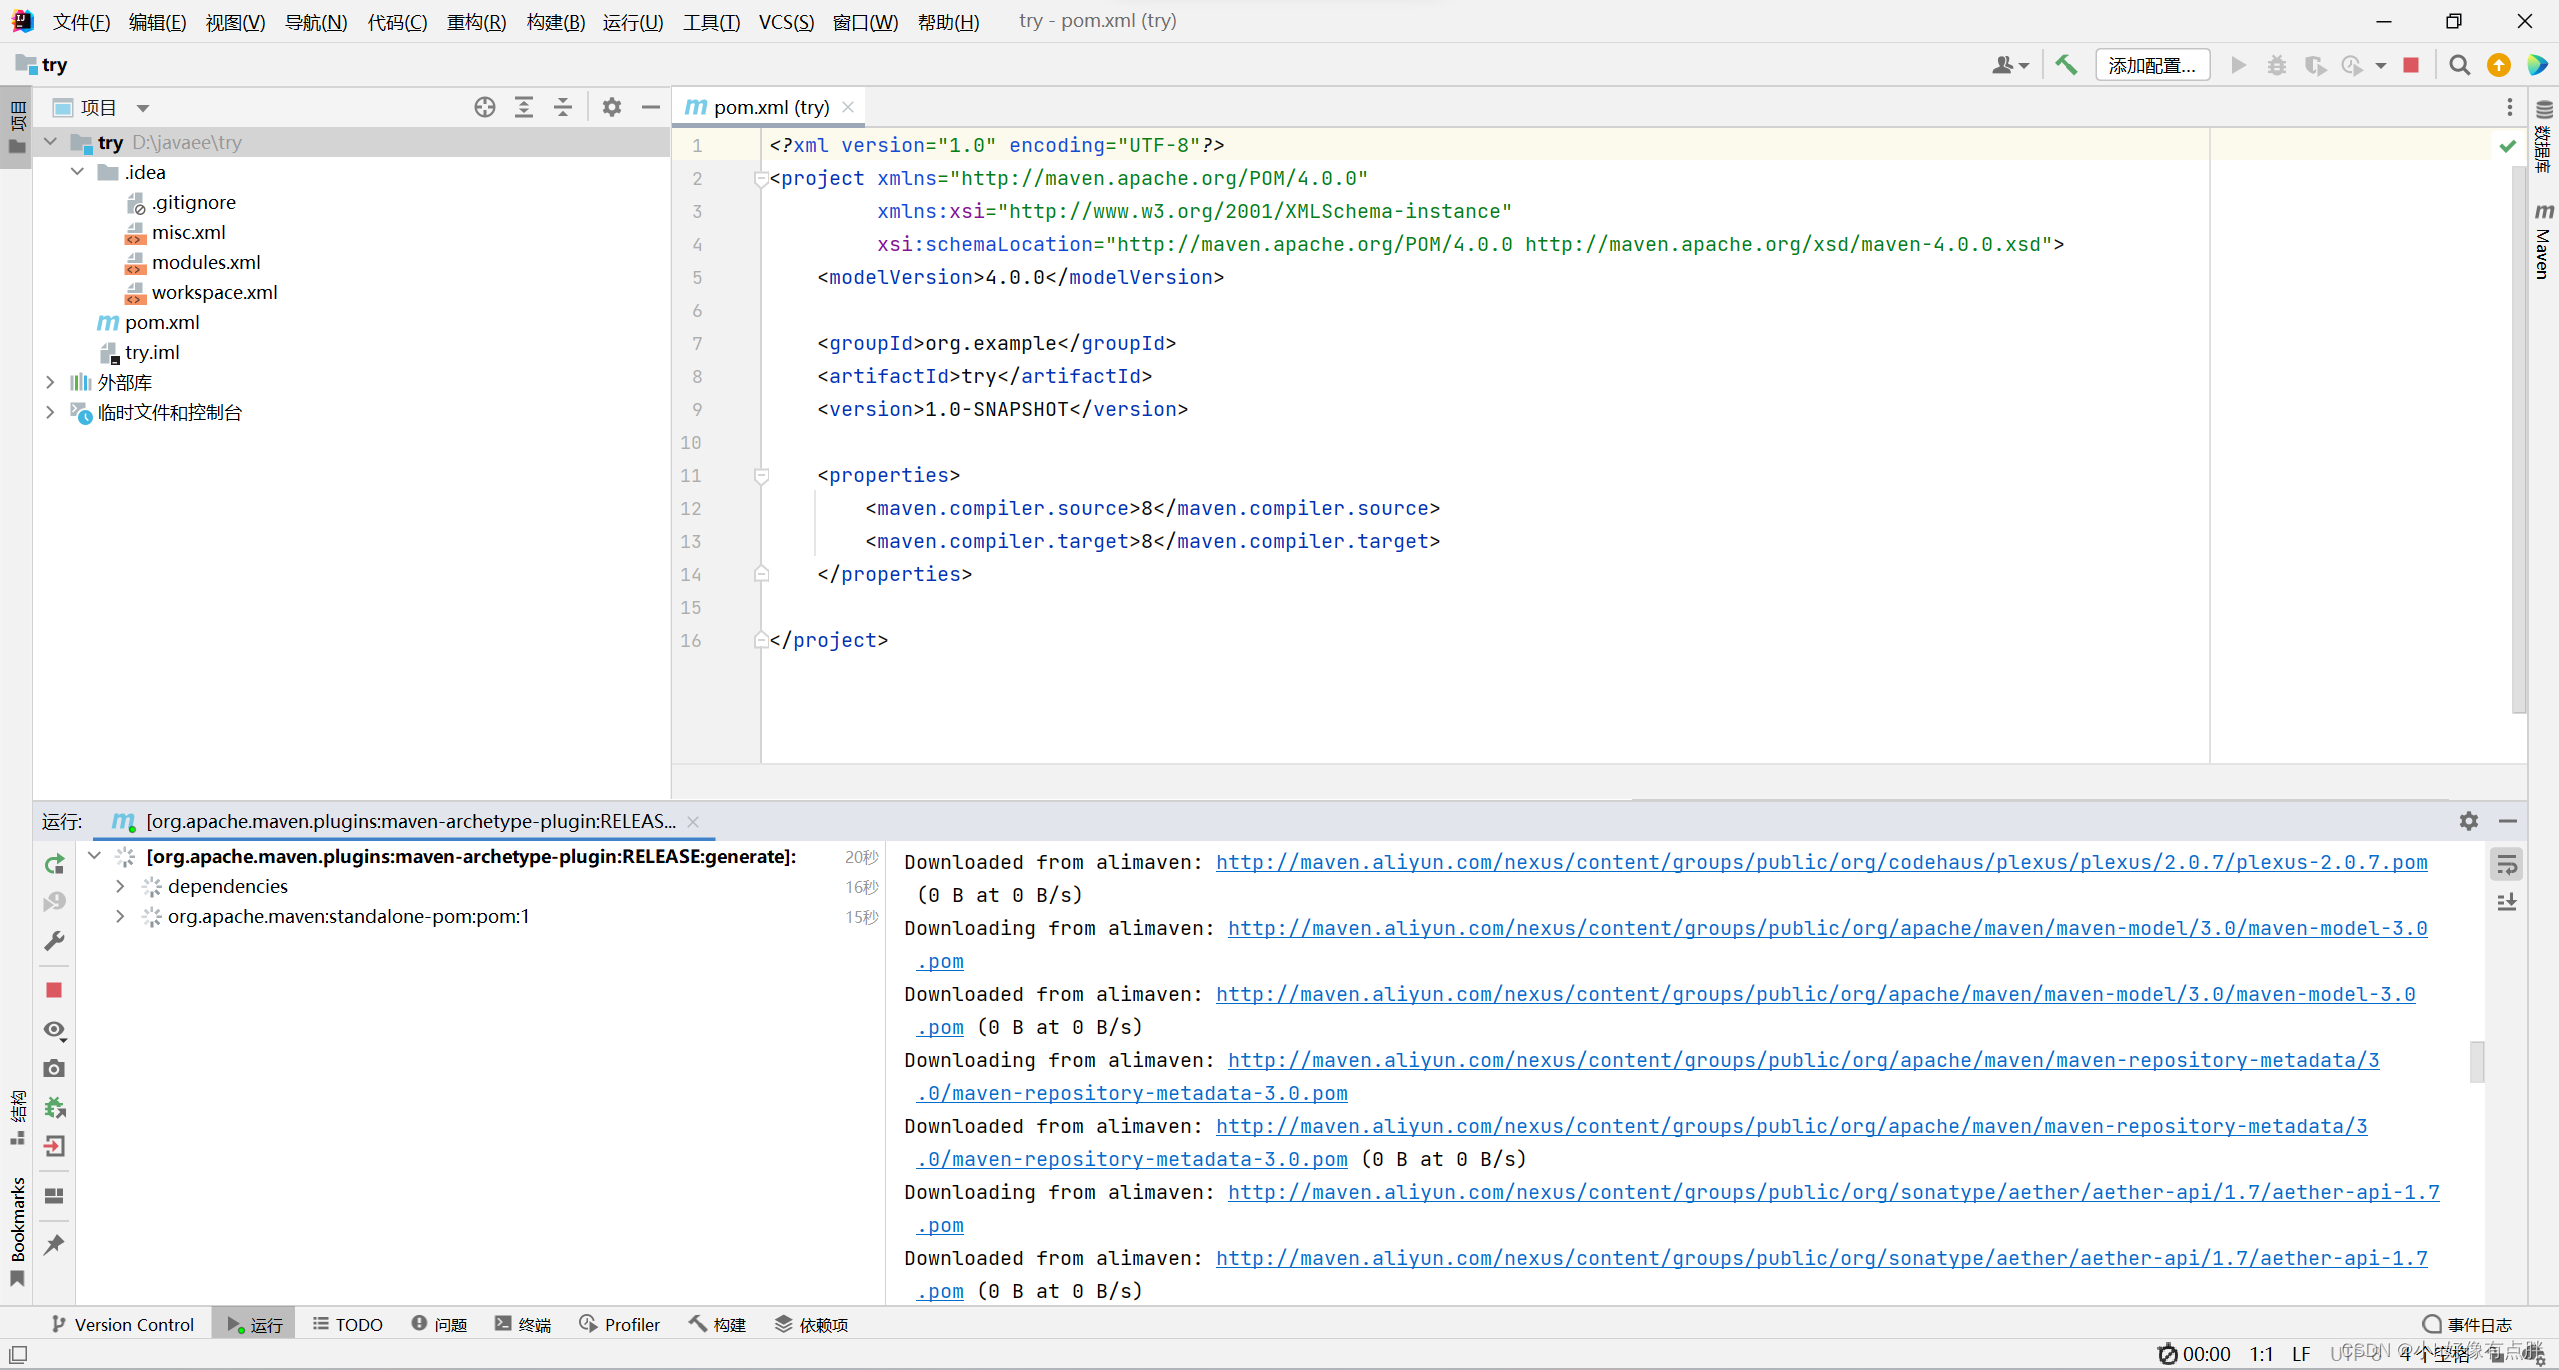Expand the dependencies run node
The image size is (2559, 1370).
coord(120,886)
